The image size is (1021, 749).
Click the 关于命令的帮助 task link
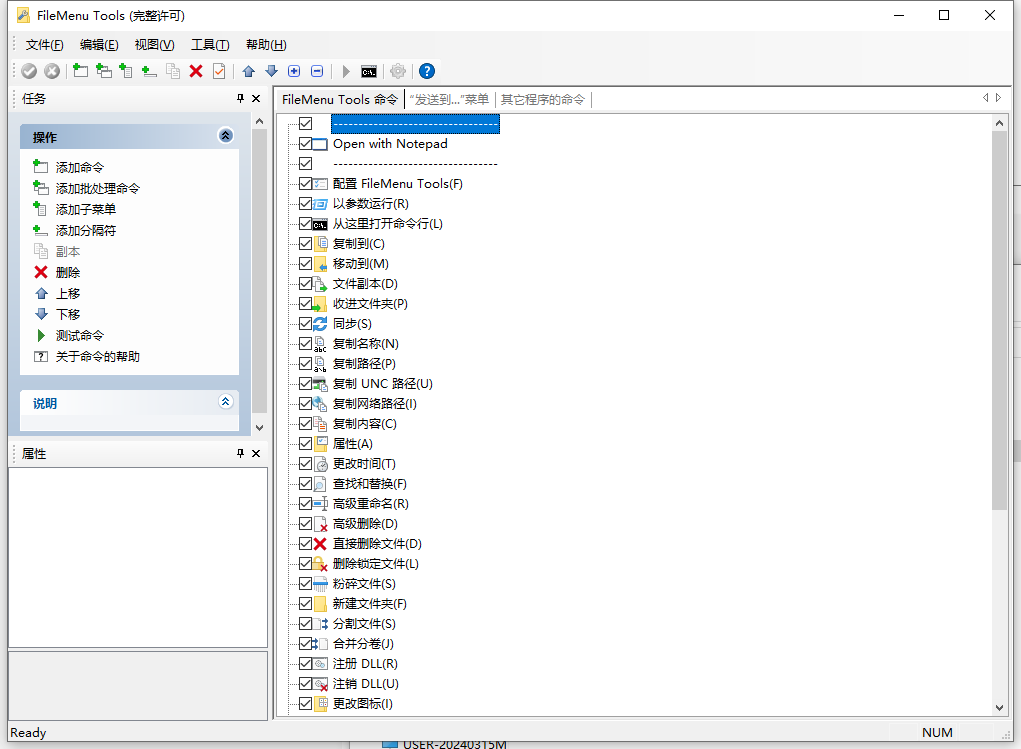[98, 356]
